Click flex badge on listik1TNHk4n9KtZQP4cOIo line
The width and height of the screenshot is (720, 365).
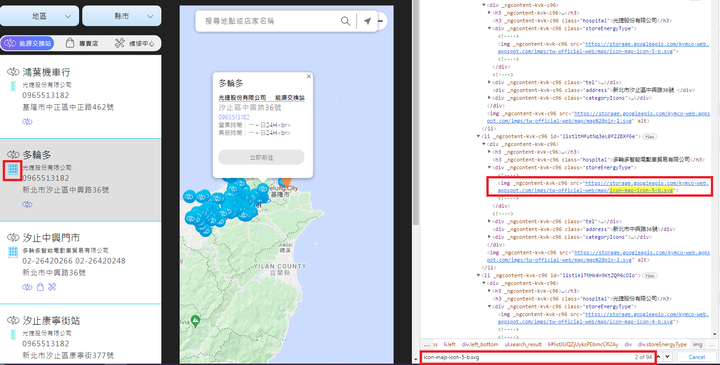coord(649,275)
